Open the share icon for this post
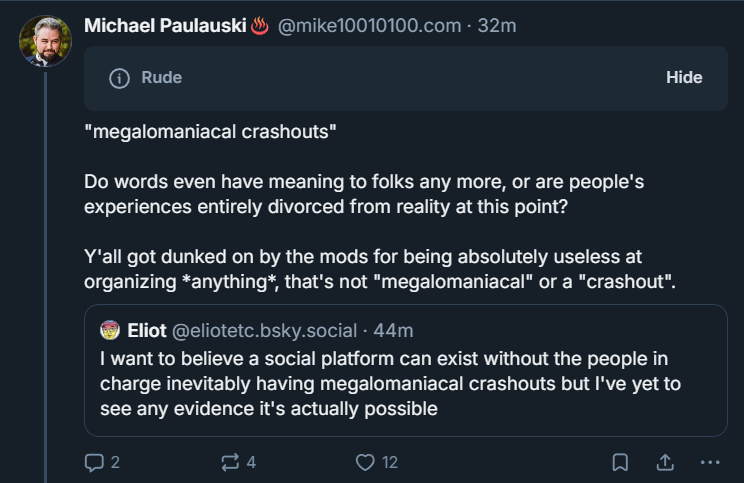 (x=665, y=462)
